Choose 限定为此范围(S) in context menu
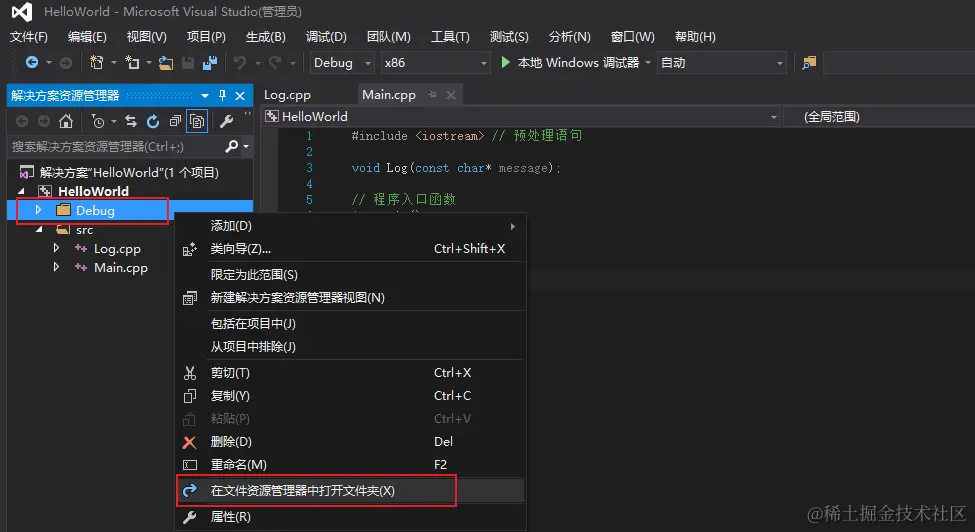This screenshot has height=532, width=975. pos(351,275)
